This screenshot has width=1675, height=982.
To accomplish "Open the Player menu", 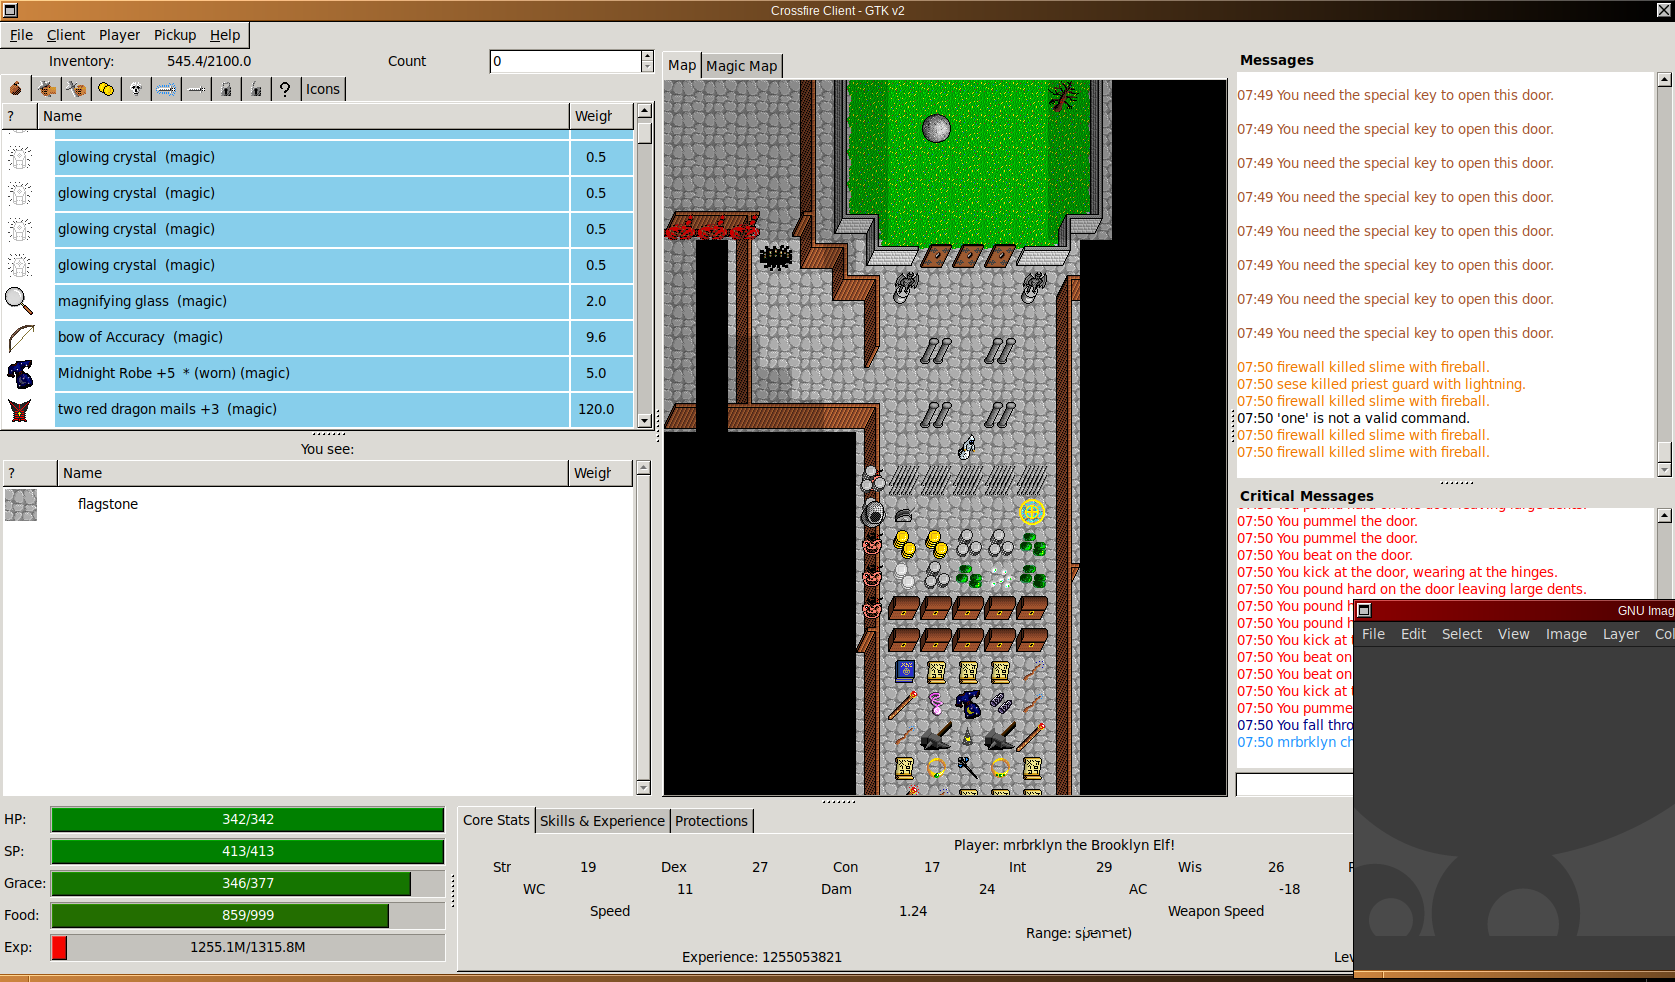I will 119,35.
